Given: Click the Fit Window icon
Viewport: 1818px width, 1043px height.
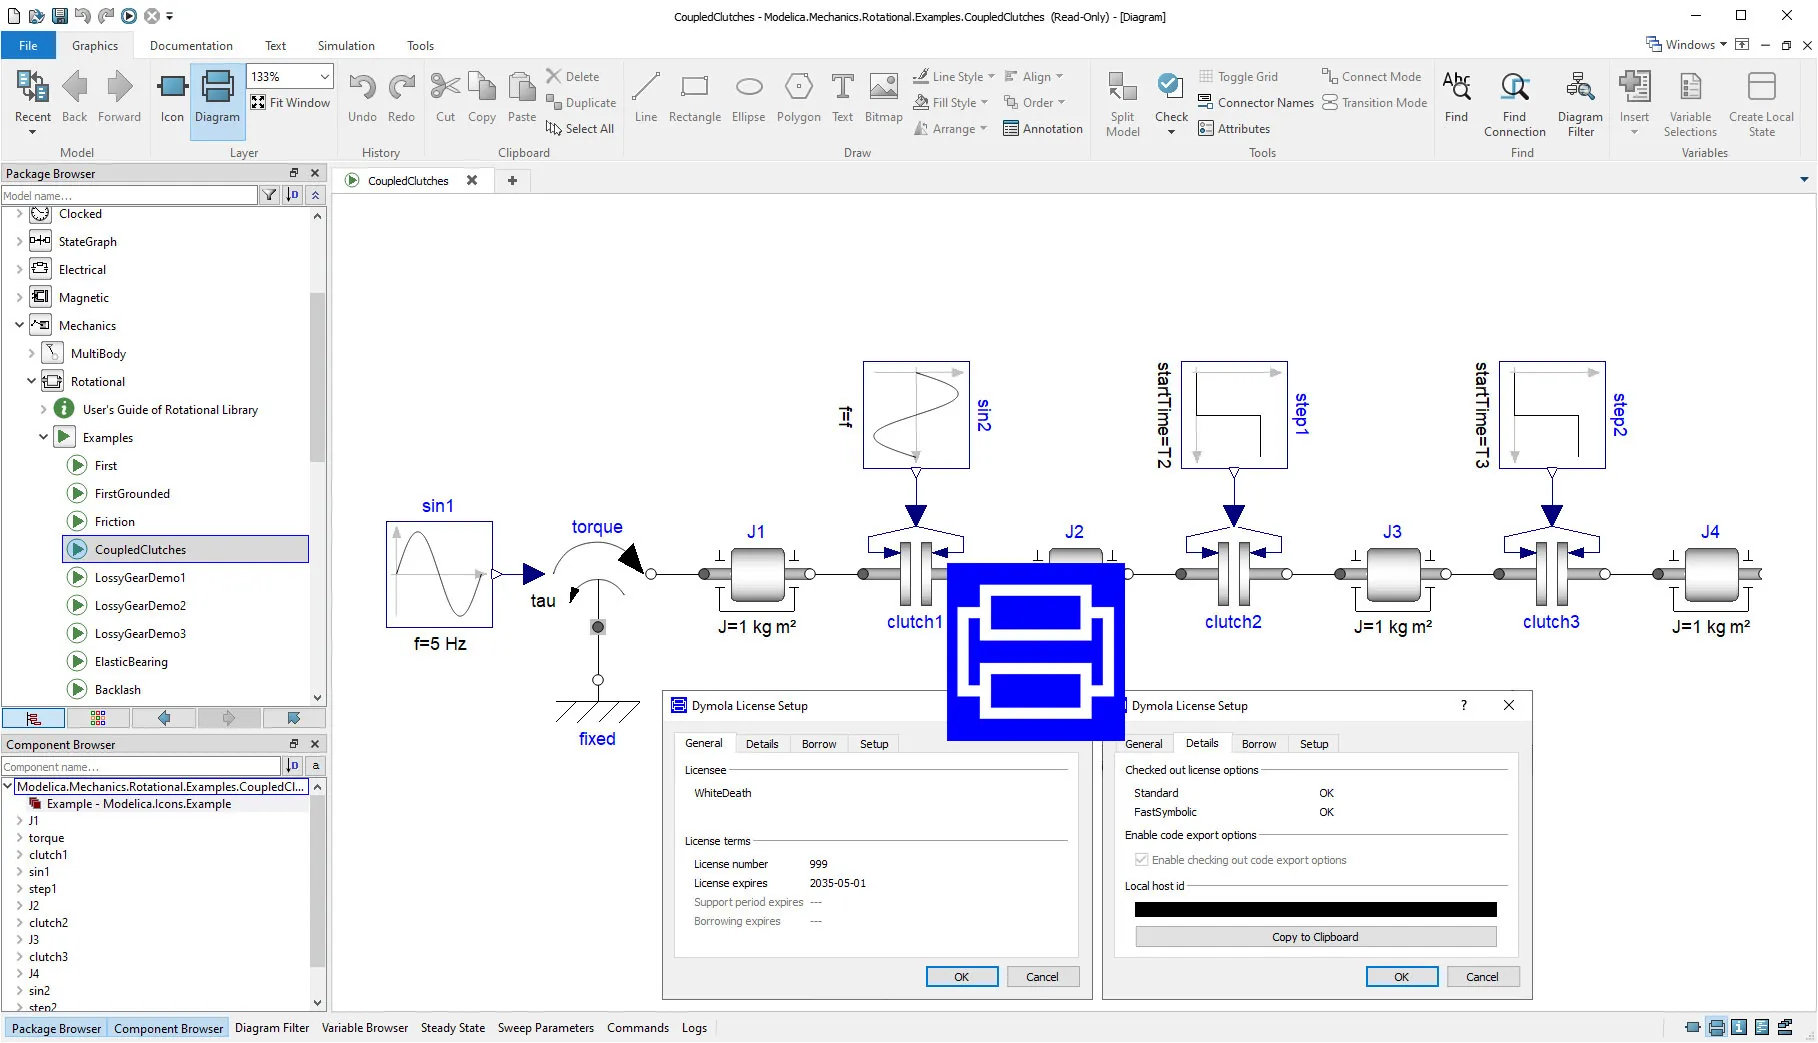Looking at the screenshot, I should (x=258, y=102).
